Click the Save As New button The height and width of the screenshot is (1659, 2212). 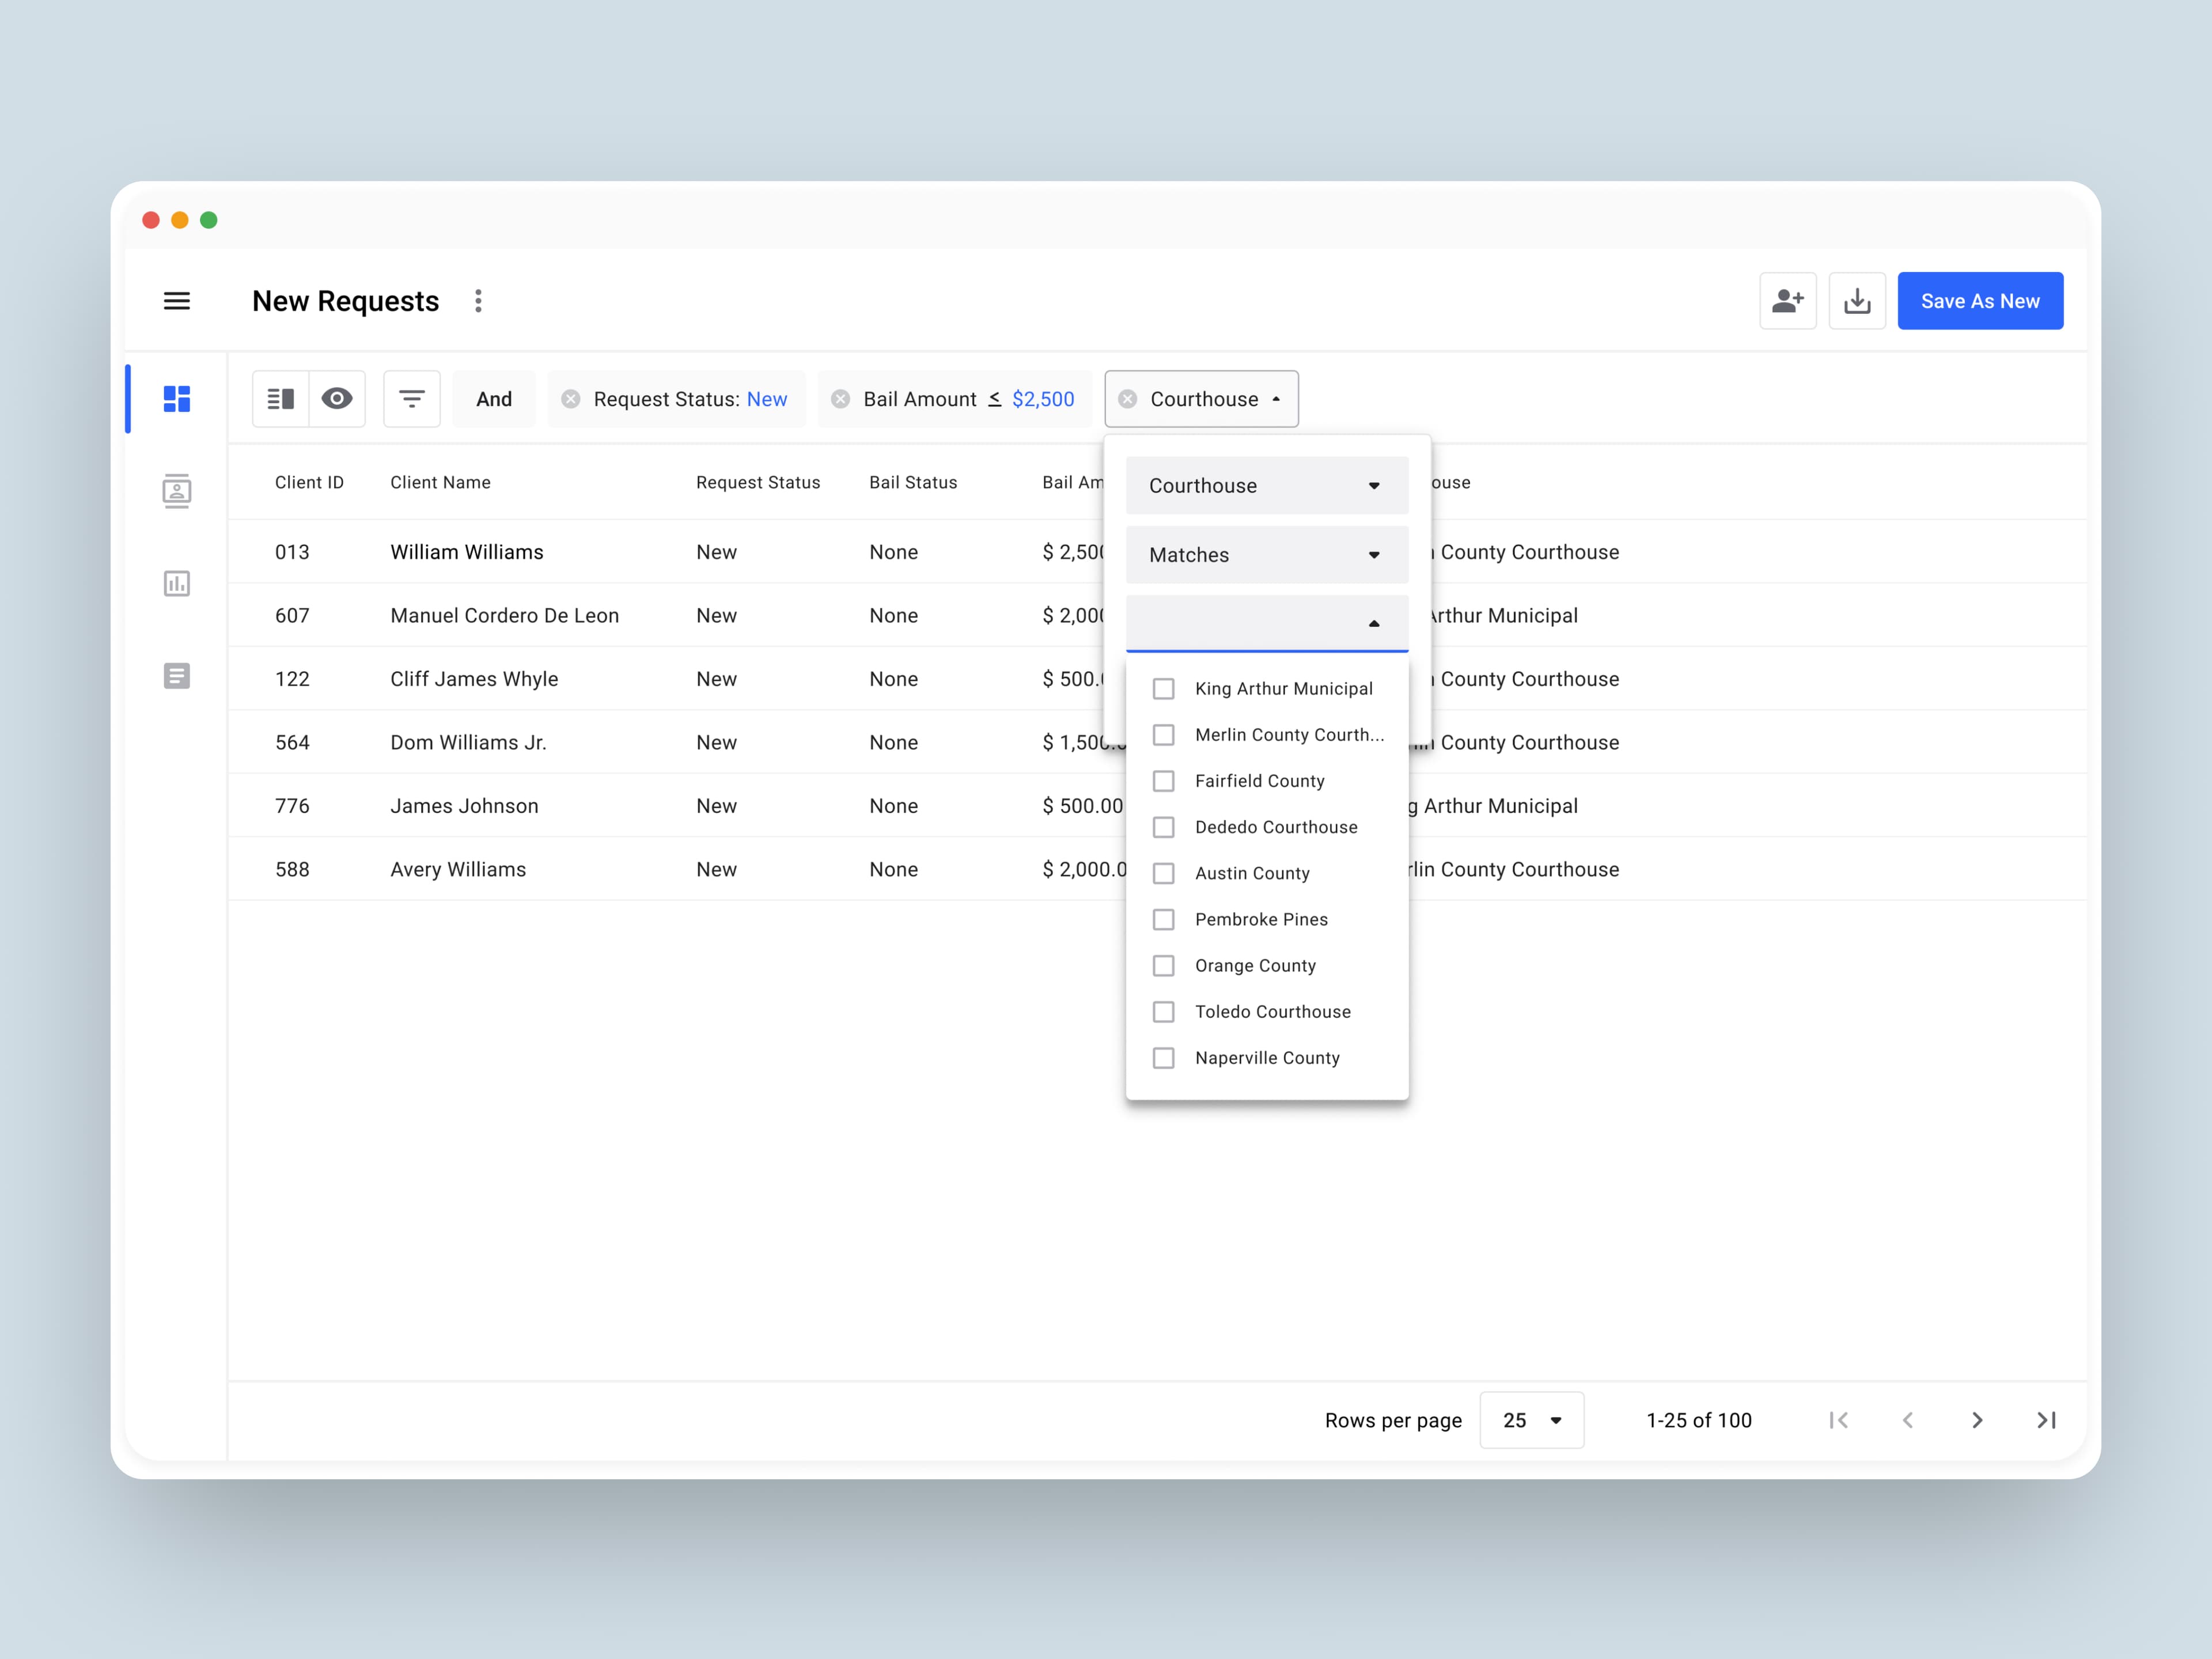[x=1980, y=300]
